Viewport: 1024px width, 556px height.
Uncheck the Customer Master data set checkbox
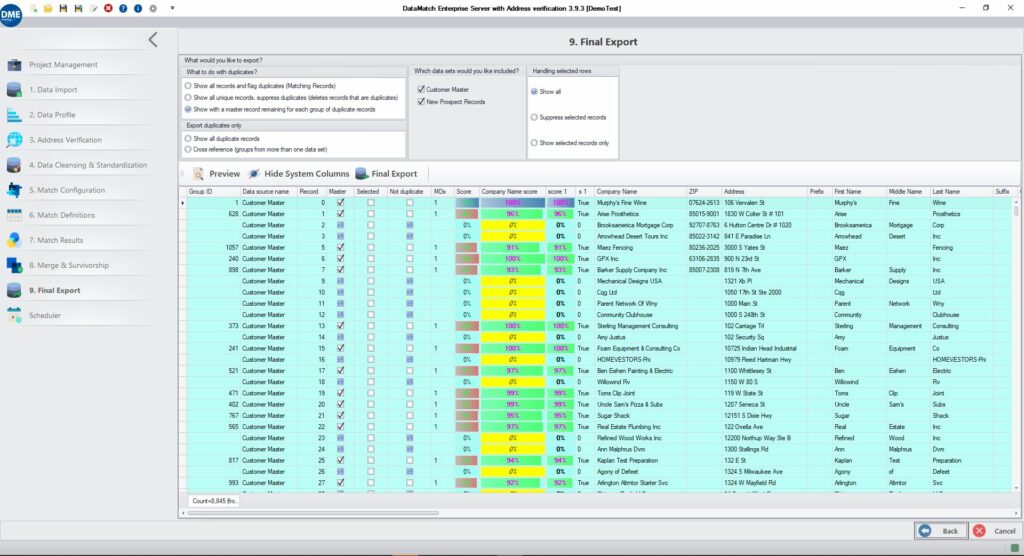[421, 90]
